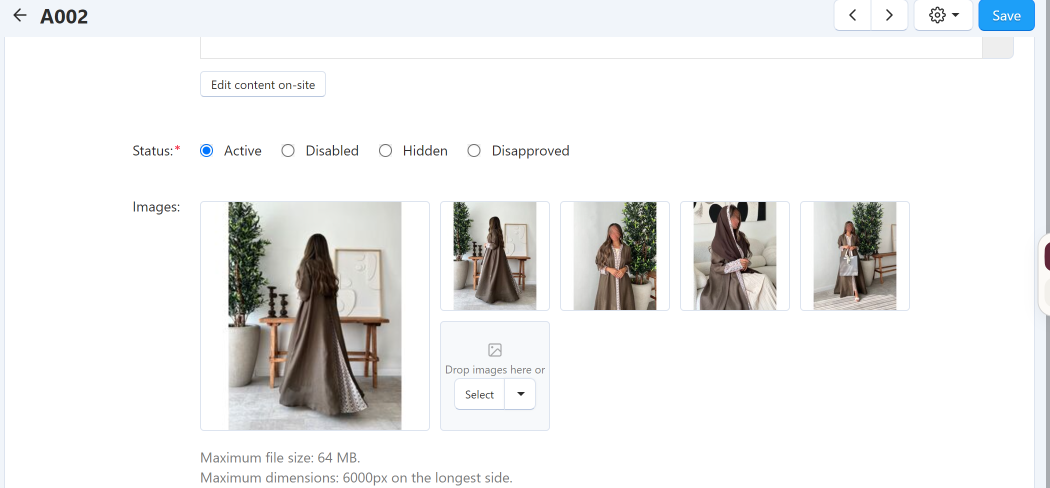1050x488 pixels.
Task: Click thumbnail of woman standing facing front
Action: (x=615, y=256)
